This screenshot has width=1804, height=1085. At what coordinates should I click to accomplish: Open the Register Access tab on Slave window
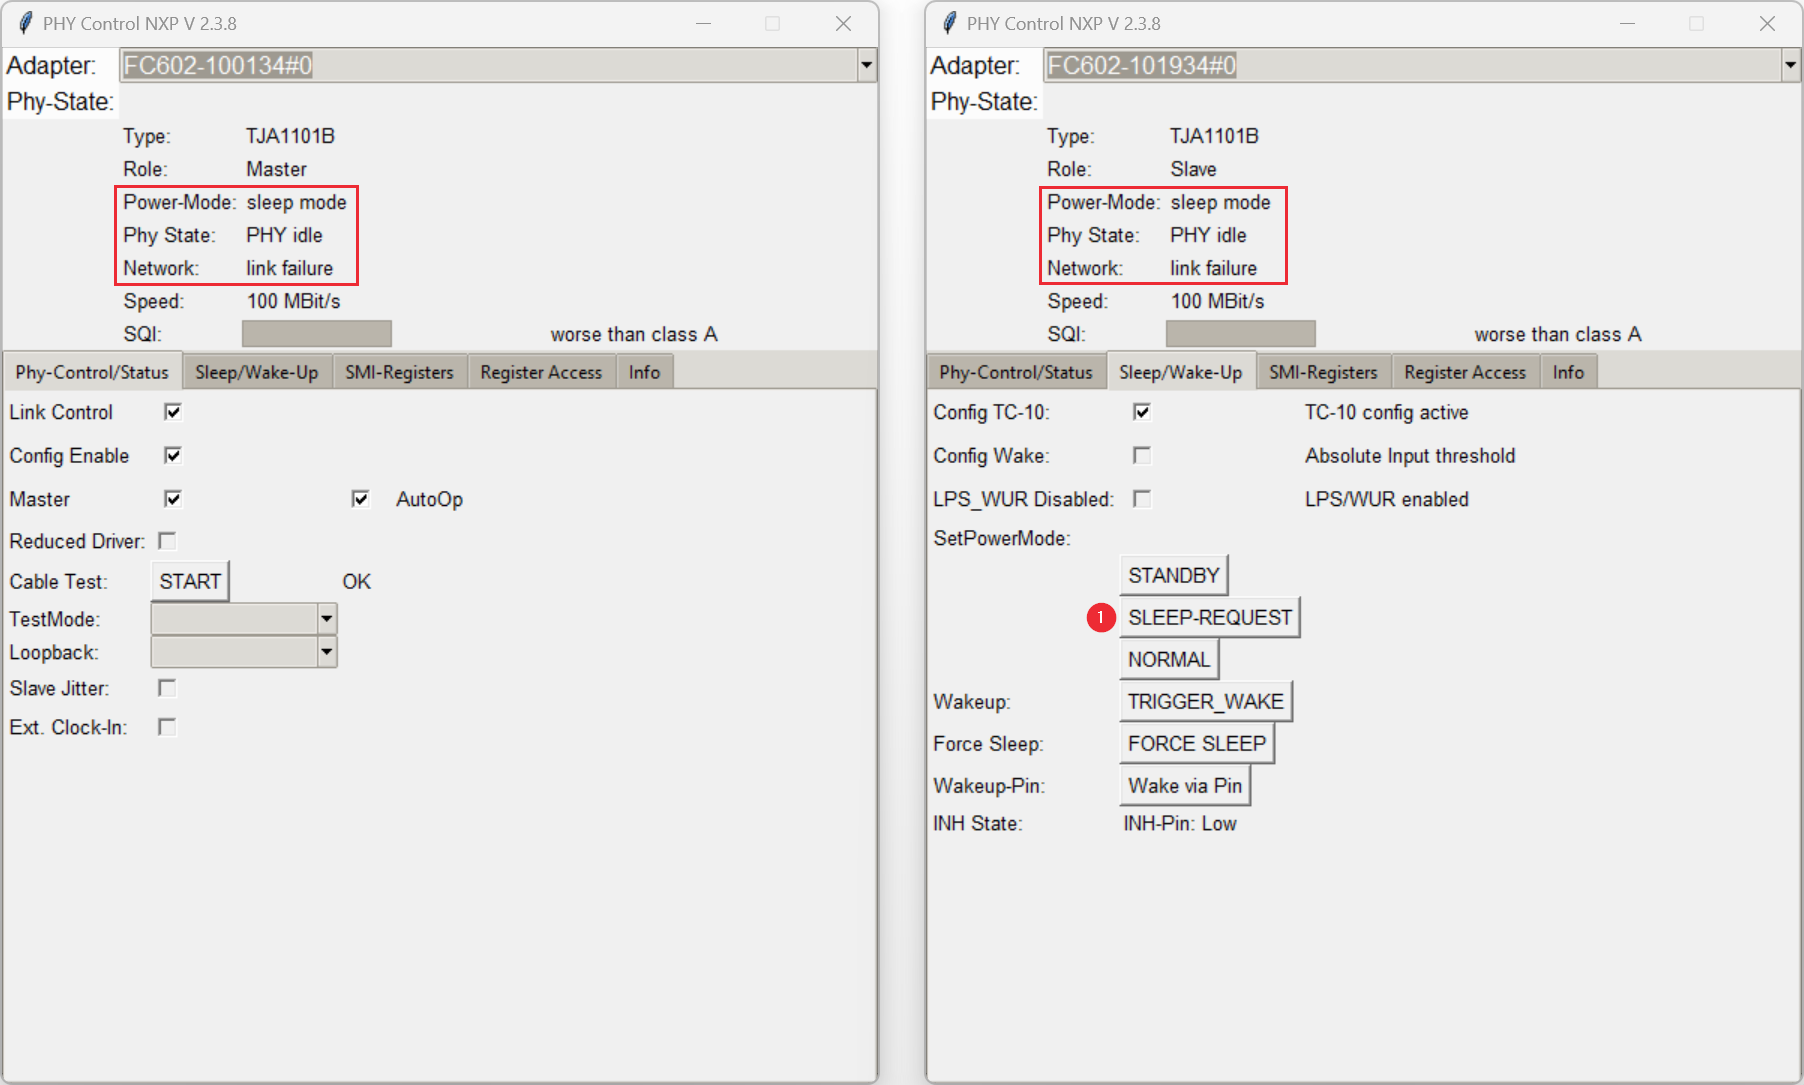click(x=1464, y=371)
